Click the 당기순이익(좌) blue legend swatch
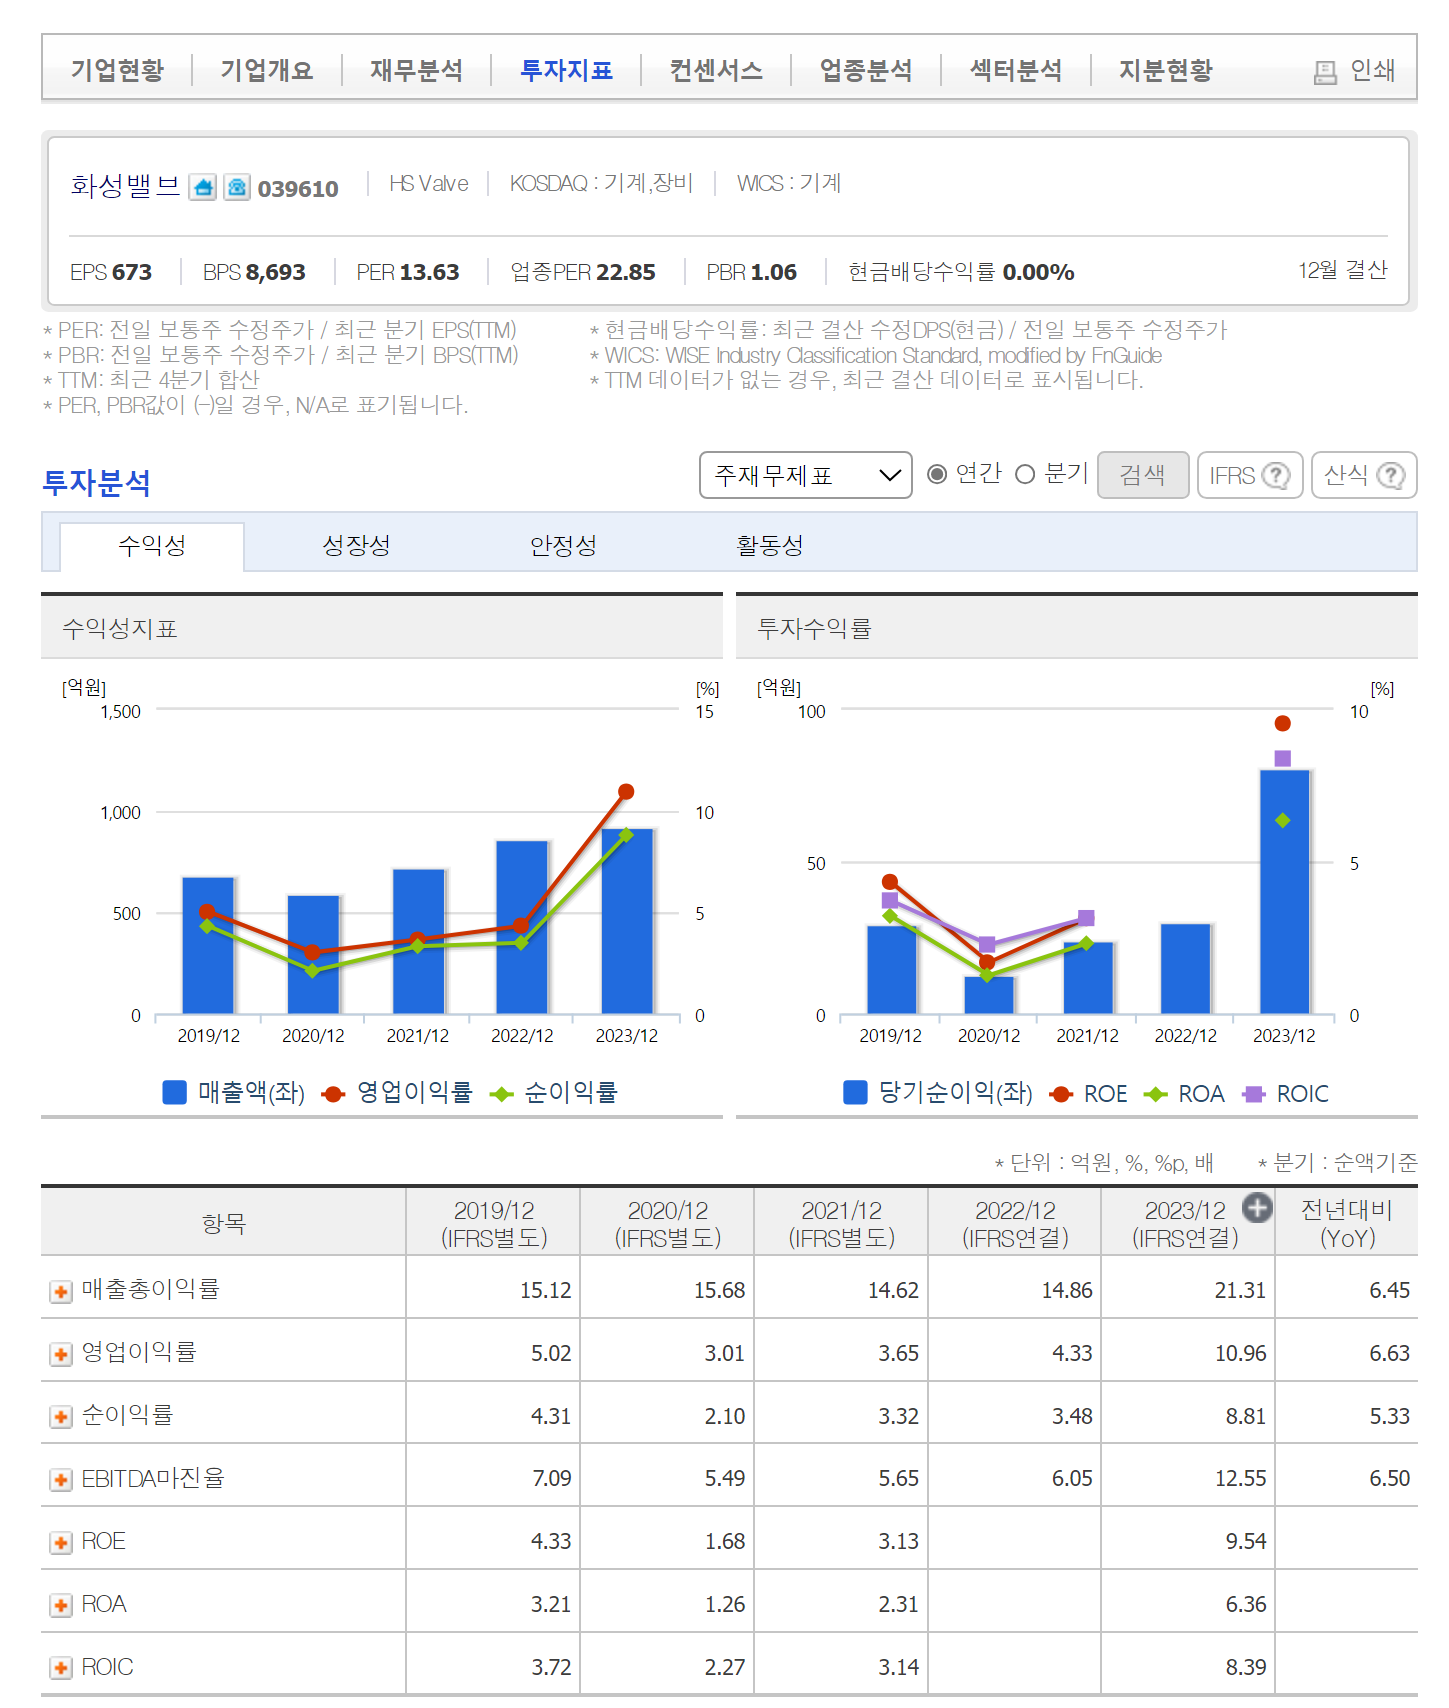The image size is (1449, 1708). (x=855, y=1092)
